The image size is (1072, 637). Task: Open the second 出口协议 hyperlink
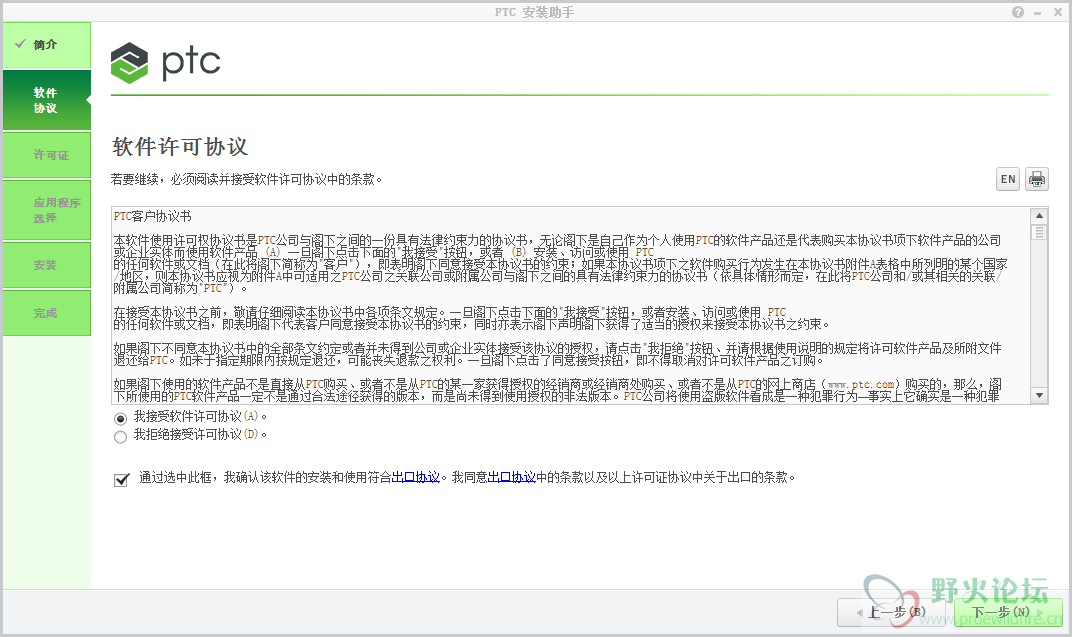point(511,477)
